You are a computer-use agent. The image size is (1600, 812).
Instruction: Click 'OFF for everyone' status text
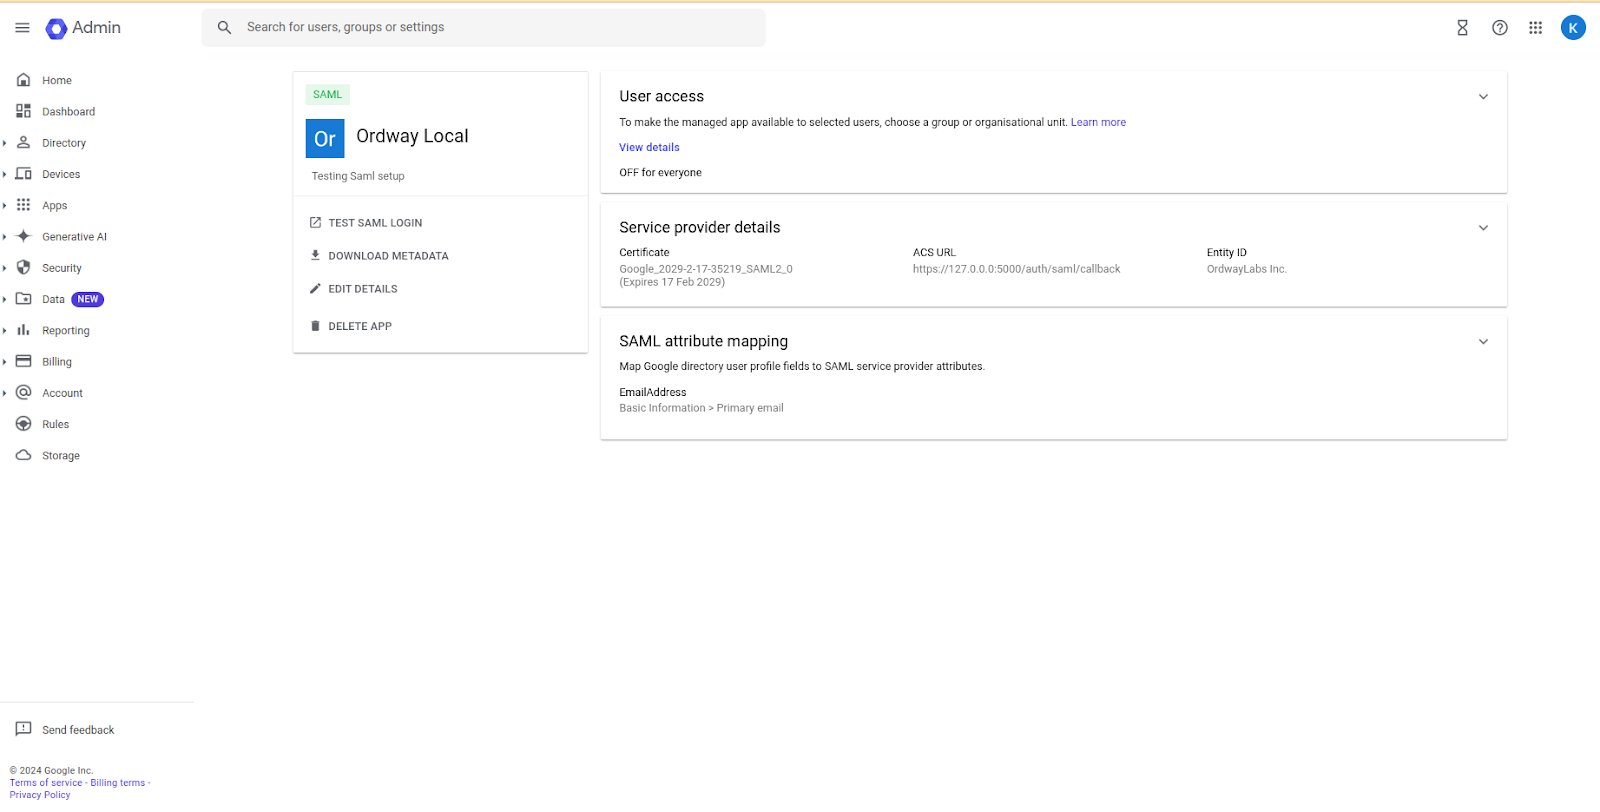pos(660,173)
